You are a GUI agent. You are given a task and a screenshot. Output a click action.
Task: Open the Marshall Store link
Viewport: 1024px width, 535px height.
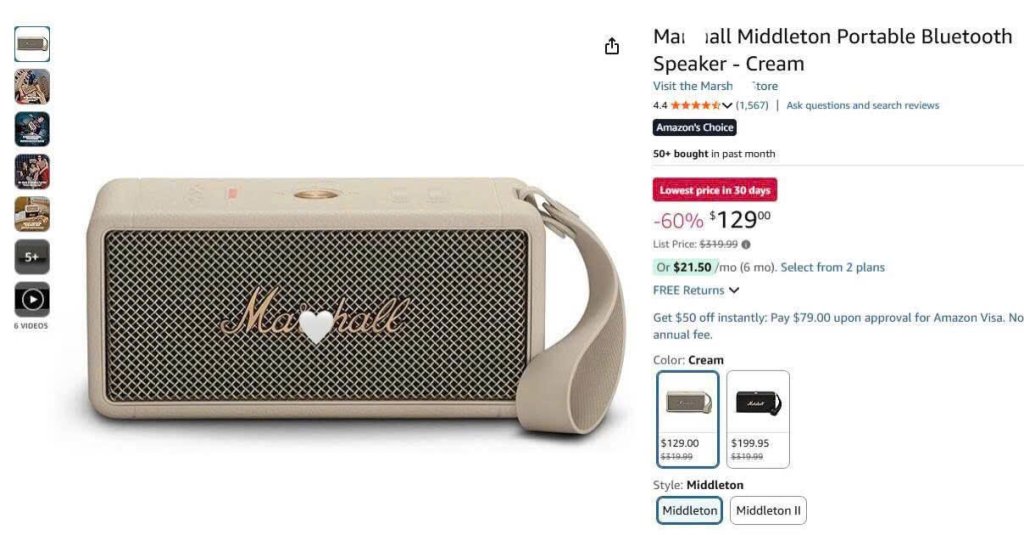pos(715,86)
